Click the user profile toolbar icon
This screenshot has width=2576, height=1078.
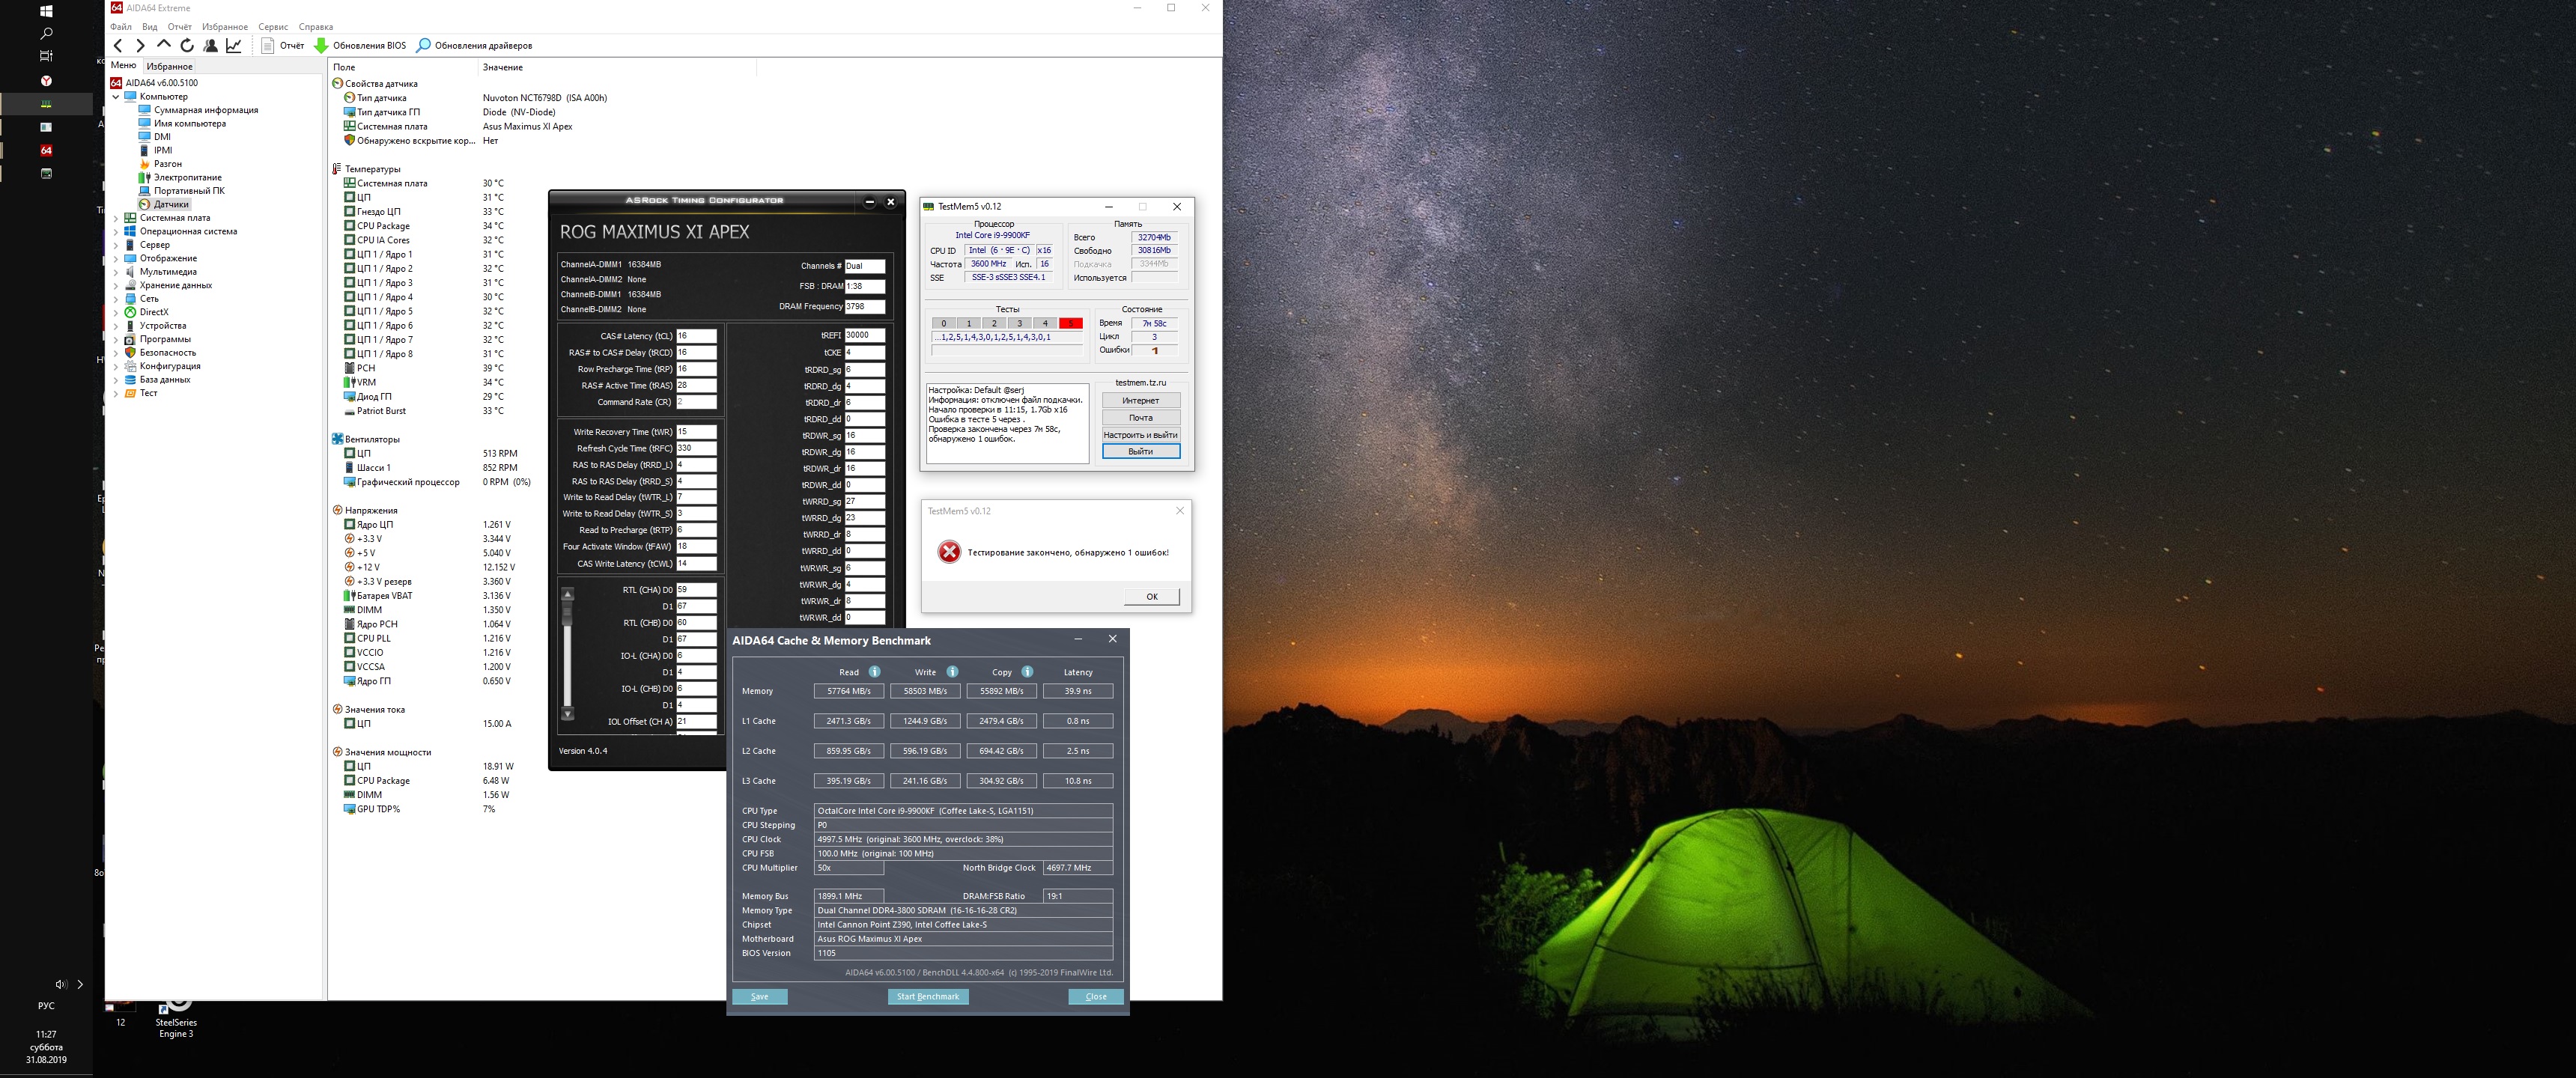point(210,45)
